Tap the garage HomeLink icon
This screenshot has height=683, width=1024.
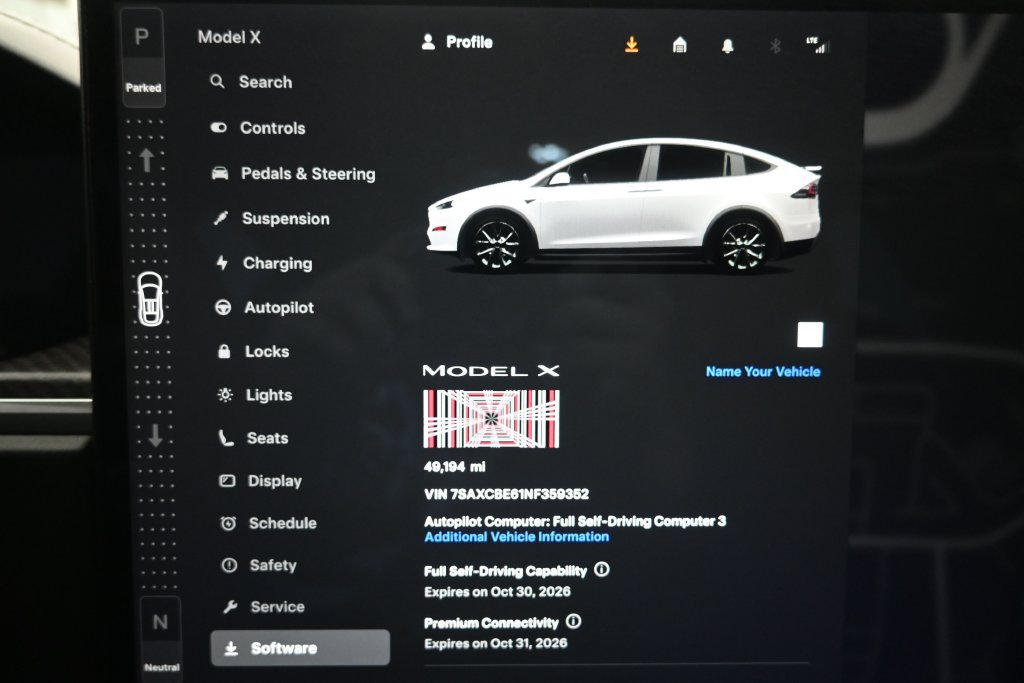(680, 45)
